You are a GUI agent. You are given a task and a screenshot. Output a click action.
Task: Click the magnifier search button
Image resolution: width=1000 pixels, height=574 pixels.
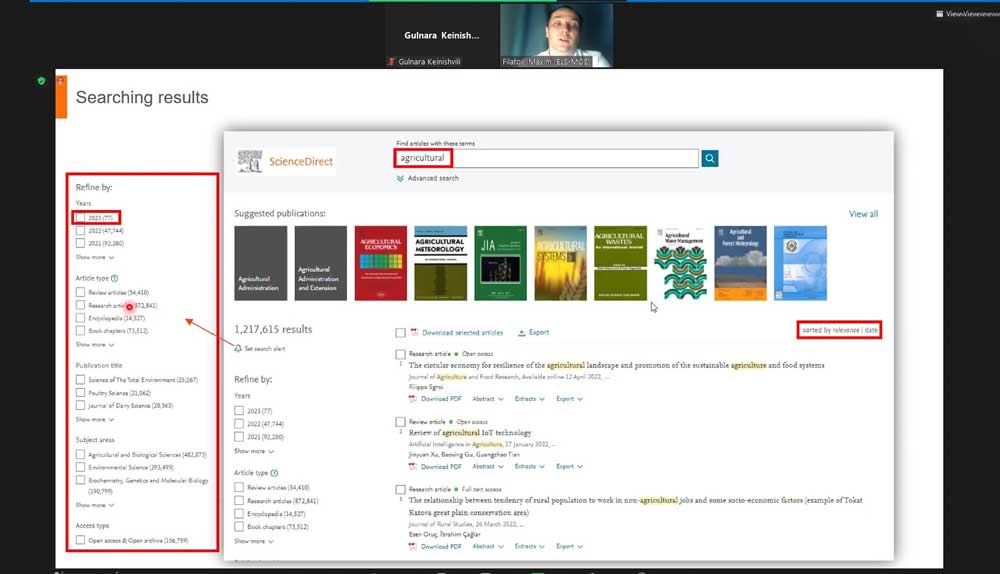click(x=710, y=158)
